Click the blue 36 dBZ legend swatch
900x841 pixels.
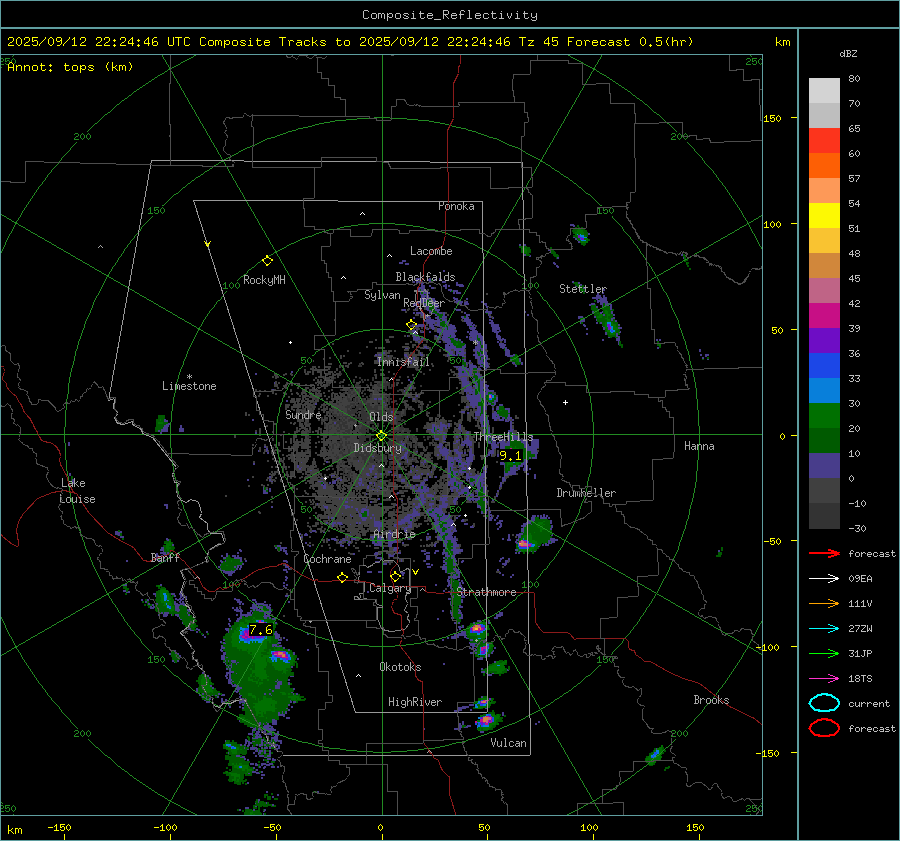tap(824, 365)
